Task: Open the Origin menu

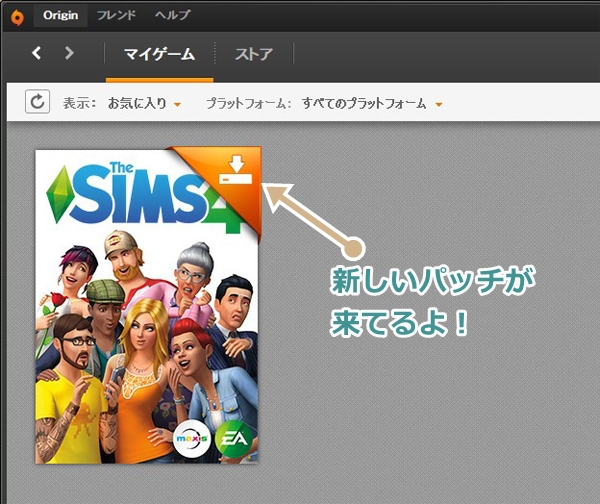Action: point(60,15)
